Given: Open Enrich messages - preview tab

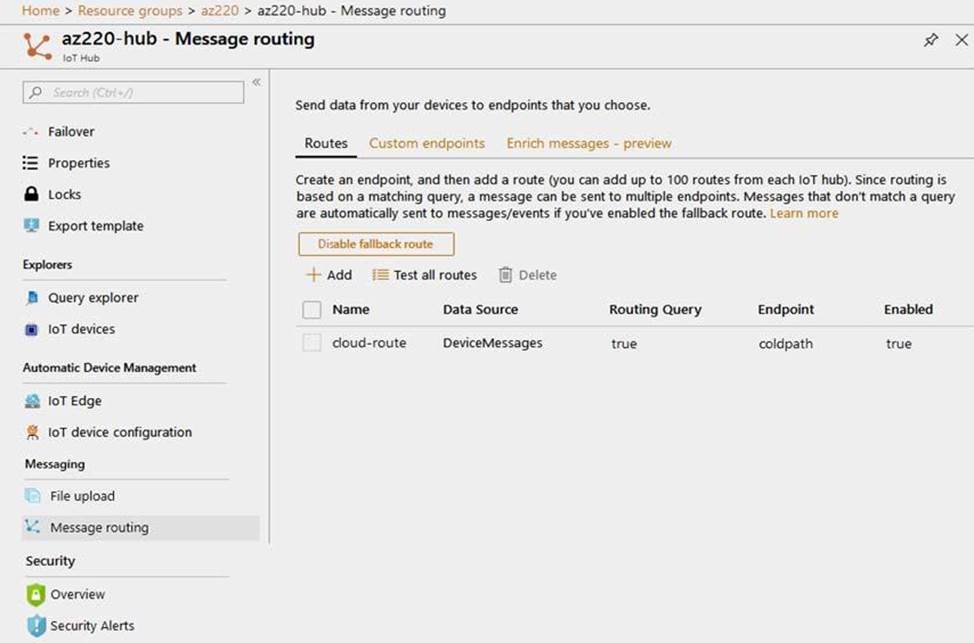Looking at the screenshot, I should click(x=589, y=143).
